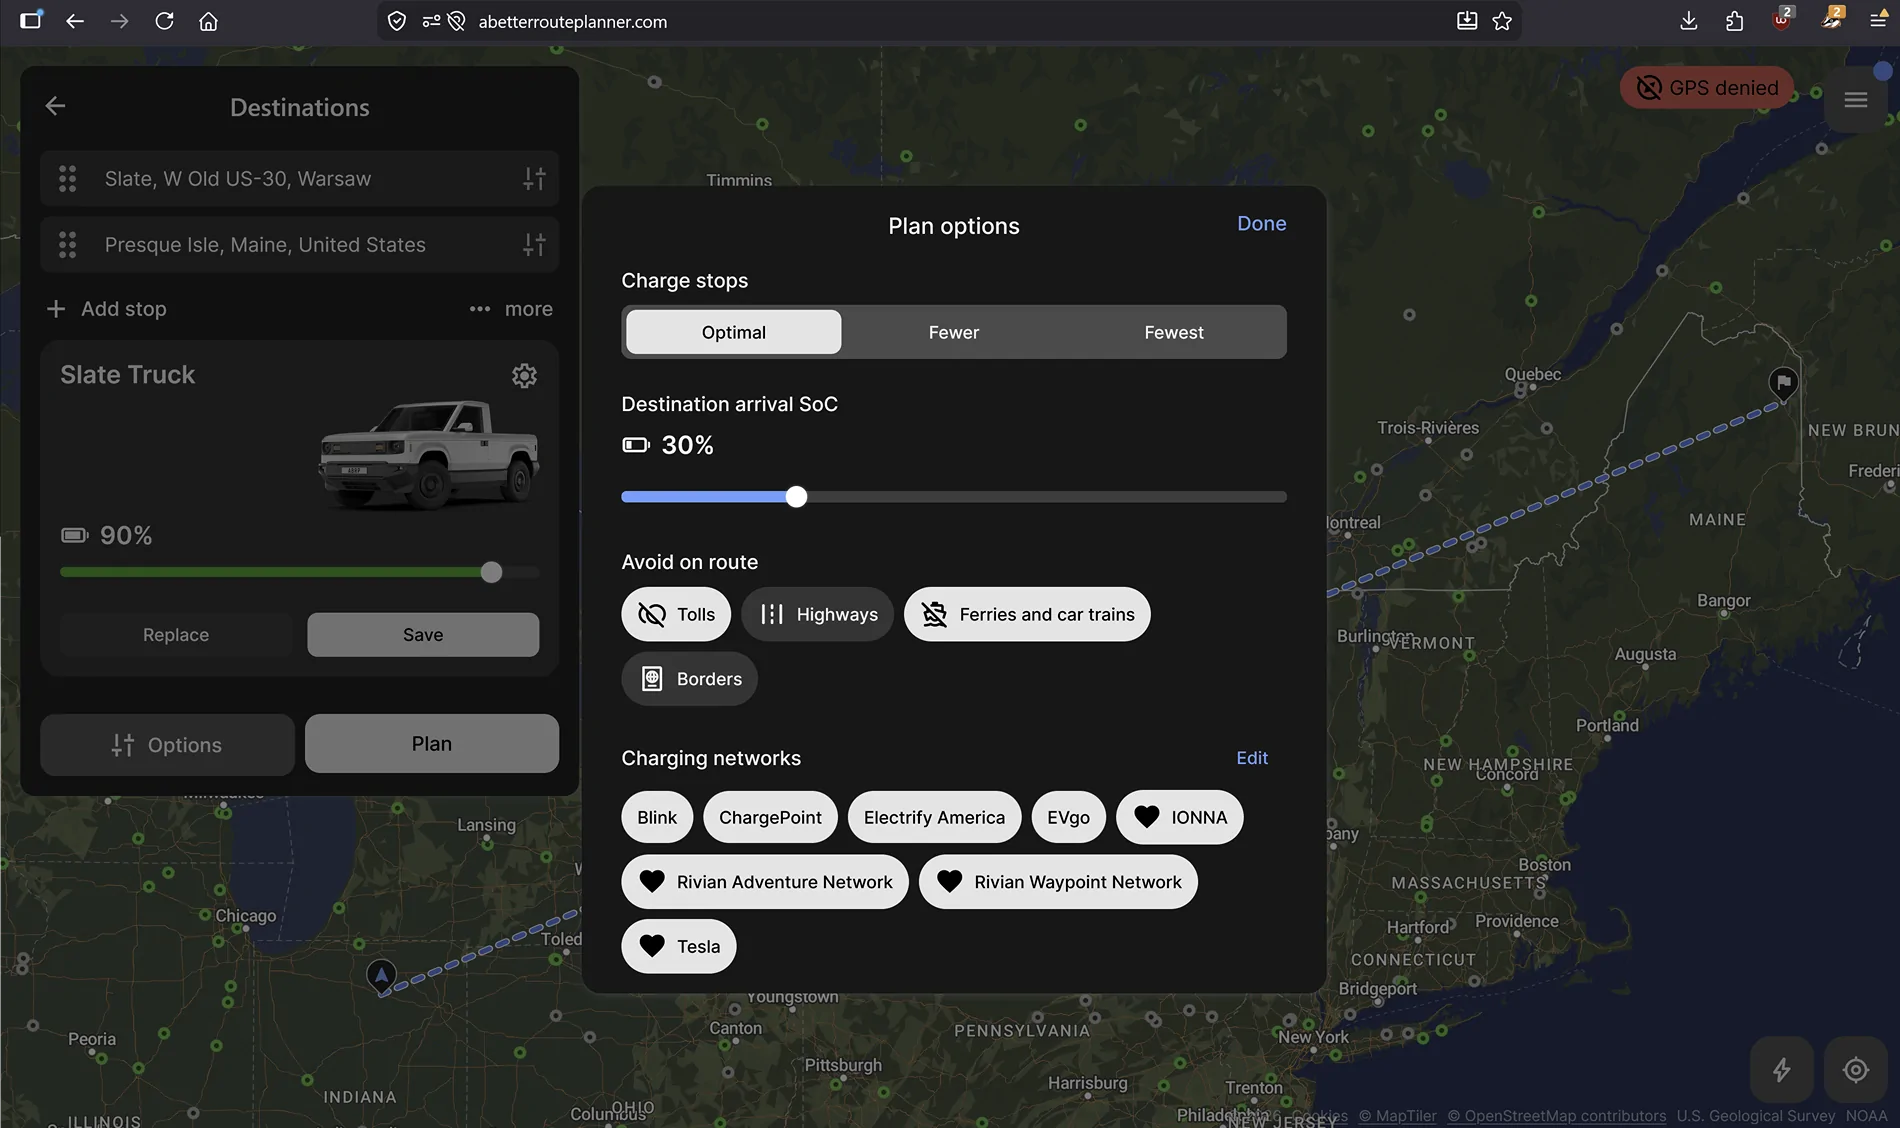This screenshot has width=1900, height=1128.
Task: Click Replace vehicle button
Action: pos(176,635)
